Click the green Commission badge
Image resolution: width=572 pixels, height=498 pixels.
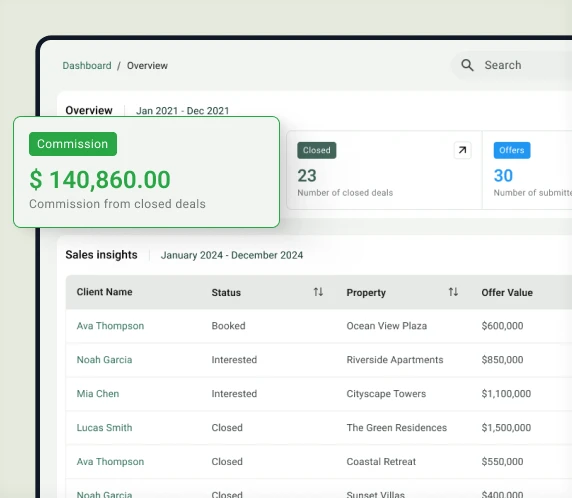(x=73, y=144)
